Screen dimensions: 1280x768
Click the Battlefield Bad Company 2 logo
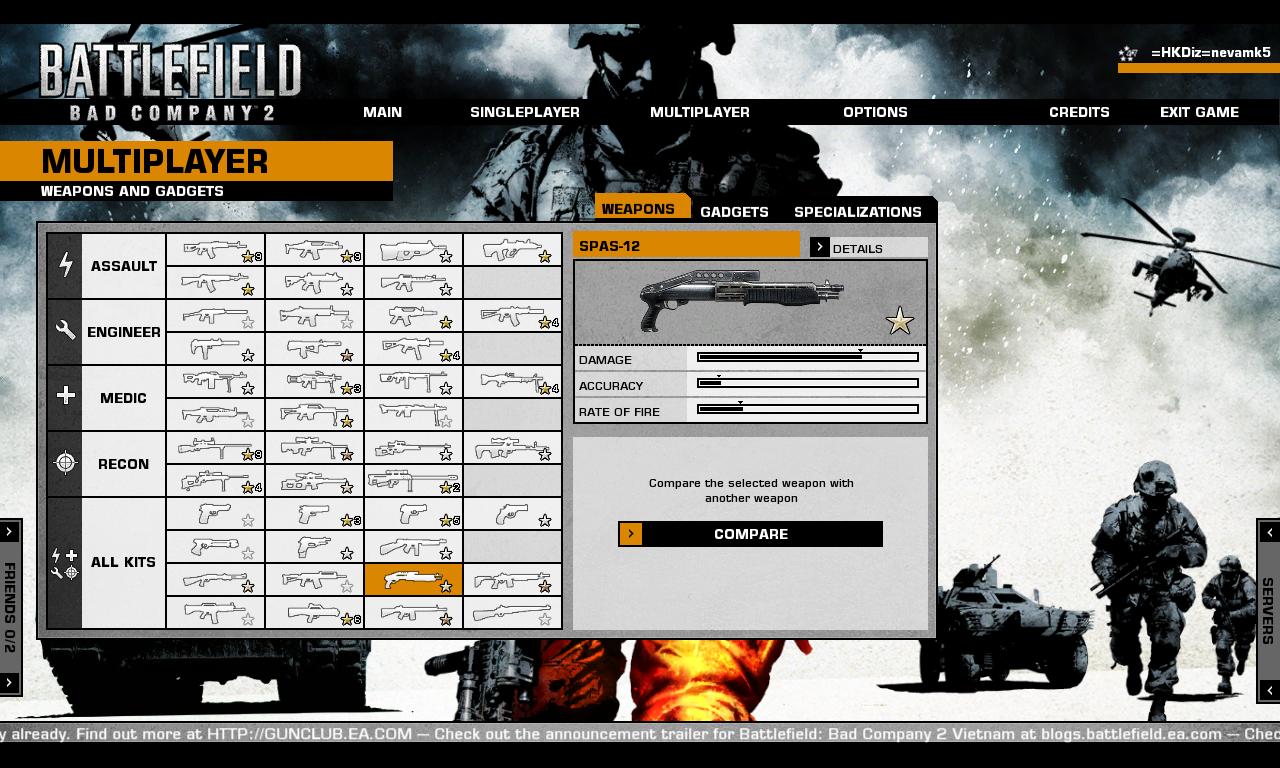click(x=170, y=82)
